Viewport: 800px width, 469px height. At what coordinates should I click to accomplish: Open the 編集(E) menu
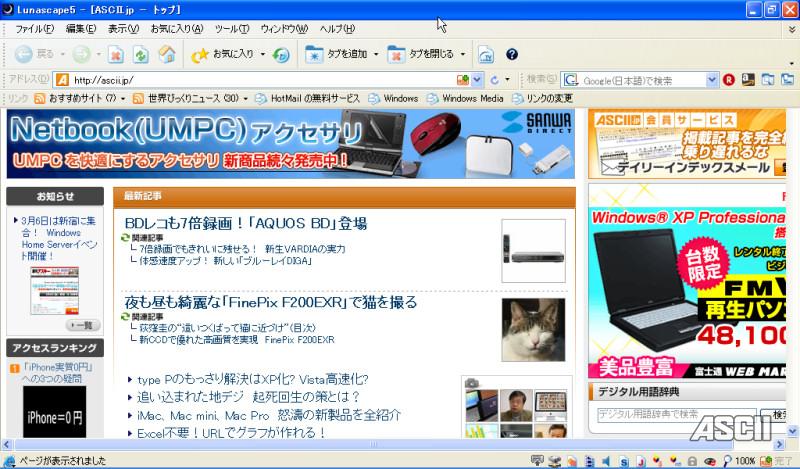coord(81,29)
